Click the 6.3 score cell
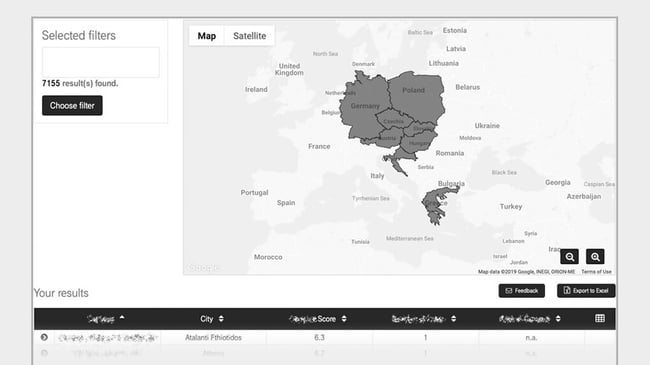The height and width of the screenshot is (365, 650). click(319, 338)
